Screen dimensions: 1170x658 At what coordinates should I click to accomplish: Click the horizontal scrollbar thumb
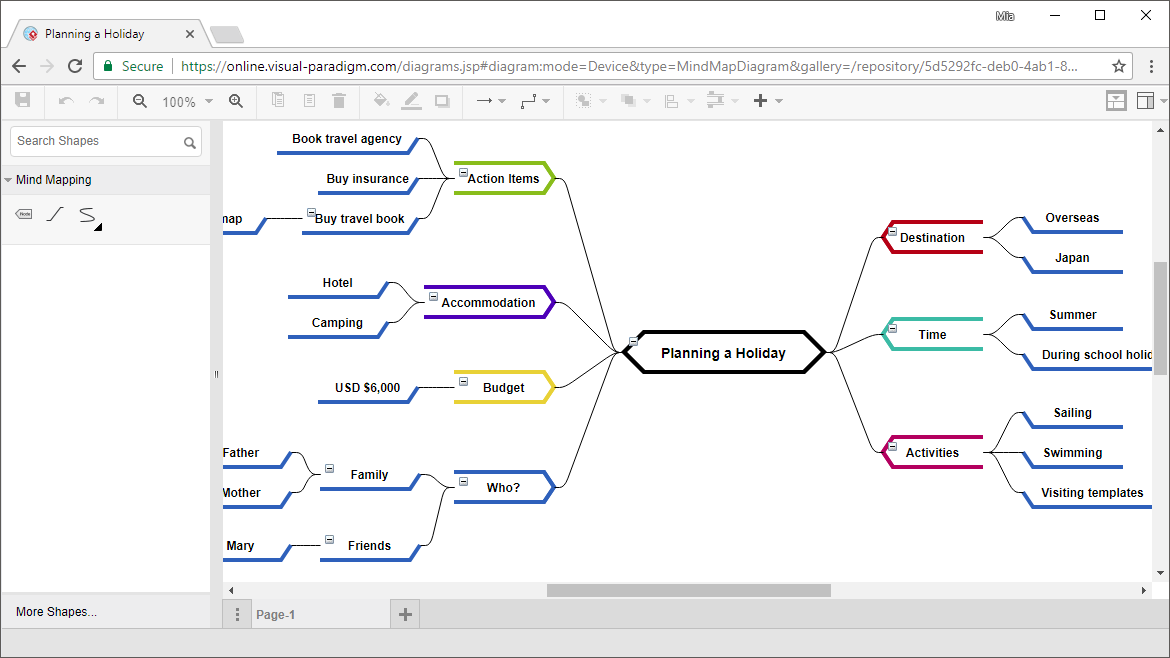coord(689,590)
